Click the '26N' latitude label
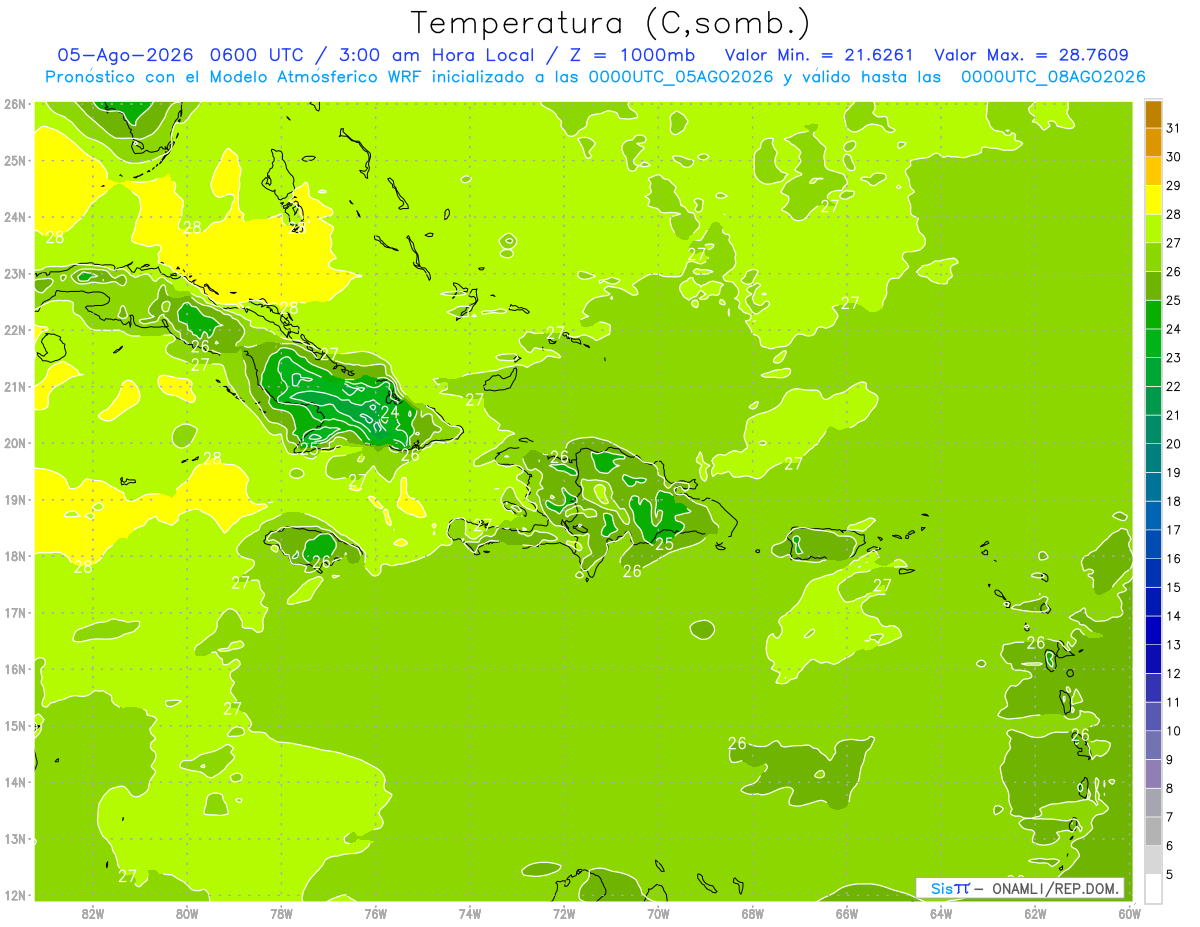Screen dimensions: 1200x927 click(x=14, y=104)
